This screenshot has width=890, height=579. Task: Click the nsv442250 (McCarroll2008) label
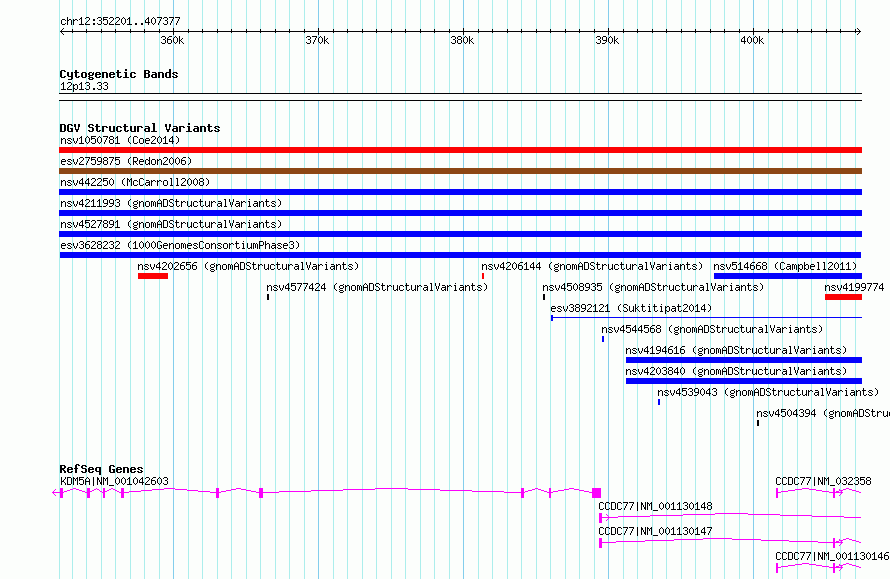coord(135,182)
